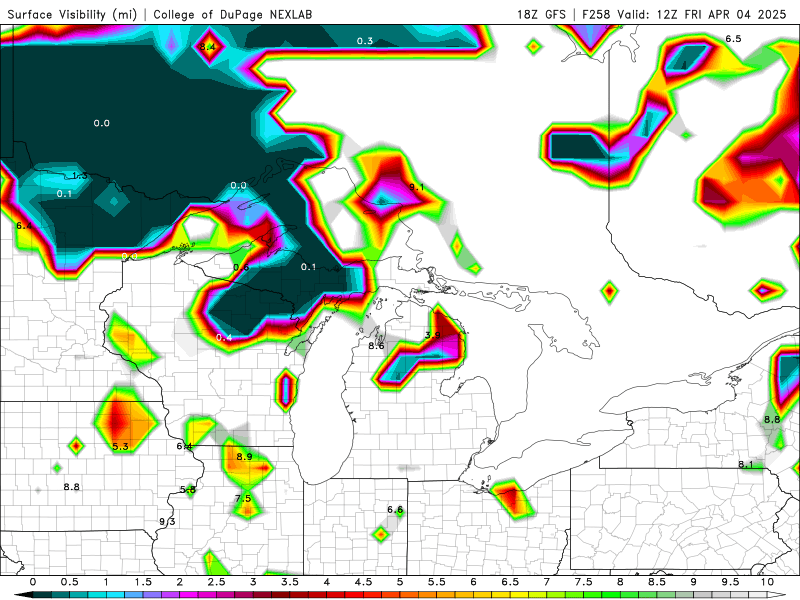800x600 pixels.
Task: Click the '6' label on the color scale
Action: point(473,582)
